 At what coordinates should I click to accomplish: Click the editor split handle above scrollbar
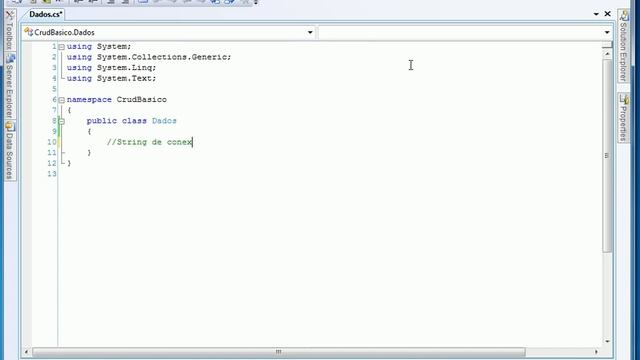click(x=607, y=45)
